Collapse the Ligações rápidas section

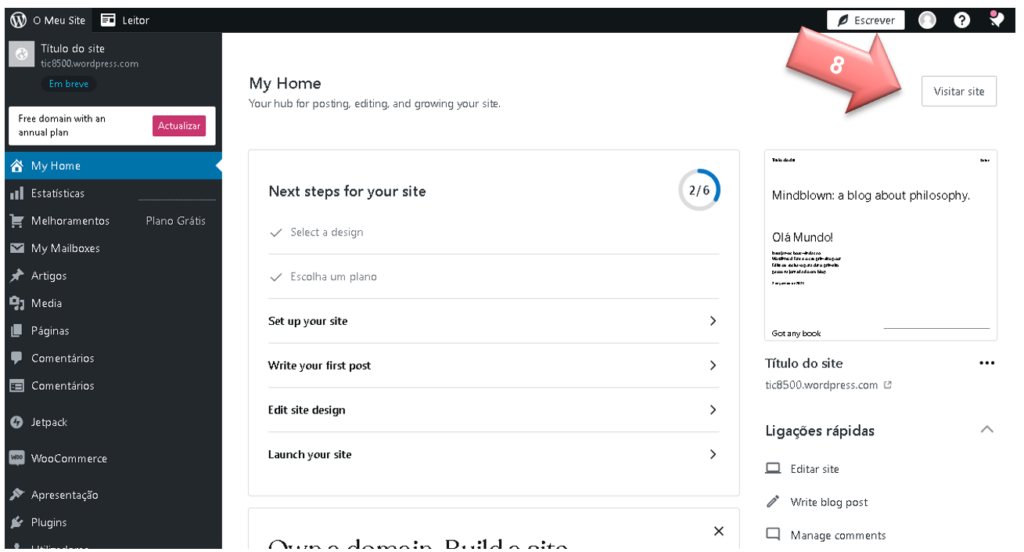pyautogui.click(x=987, y=430)
